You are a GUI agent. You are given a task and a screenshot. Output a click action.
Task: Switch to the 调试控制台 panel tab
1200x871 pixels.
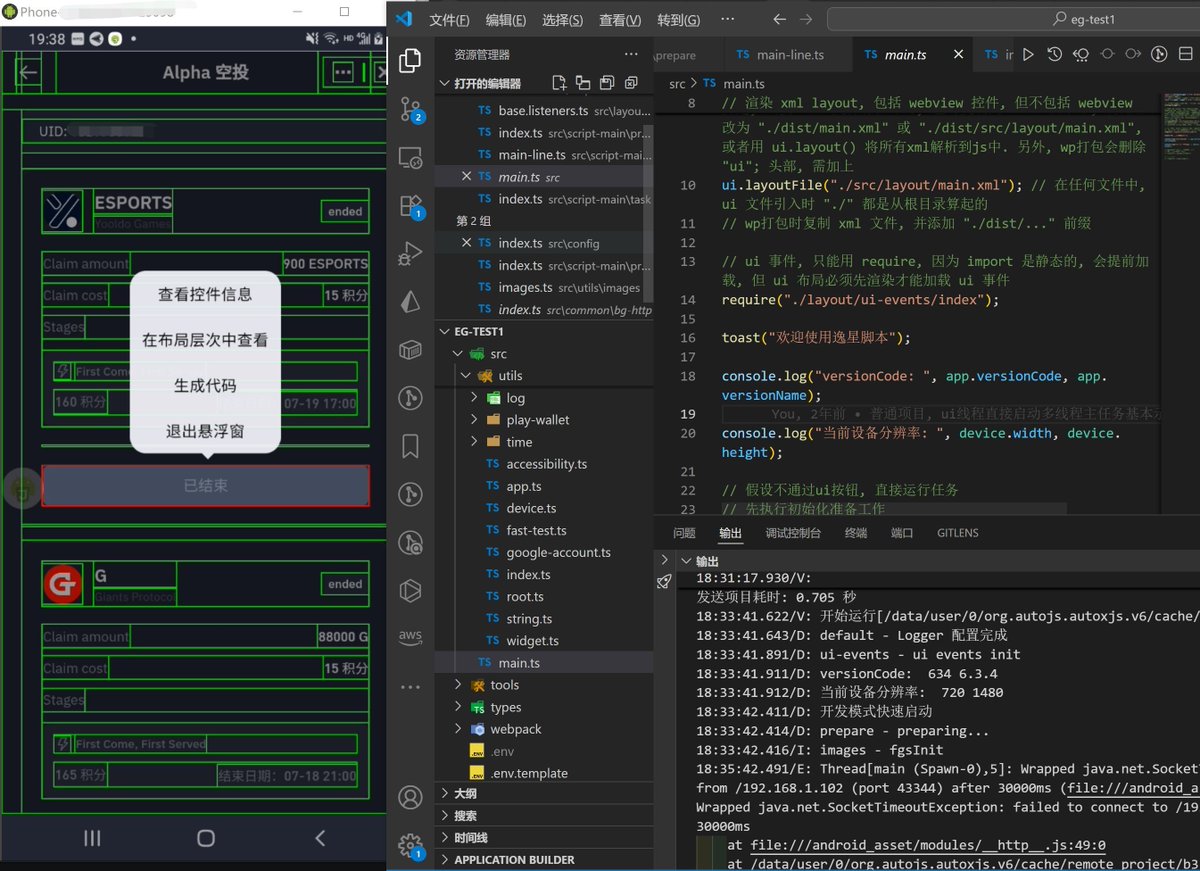pyautogui.click(x=793, y=533)
